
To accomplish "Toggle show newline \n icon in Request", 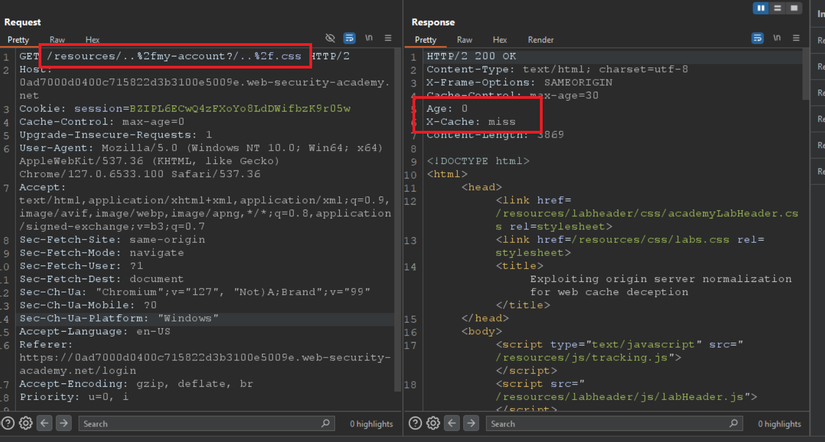I will 369,38.
